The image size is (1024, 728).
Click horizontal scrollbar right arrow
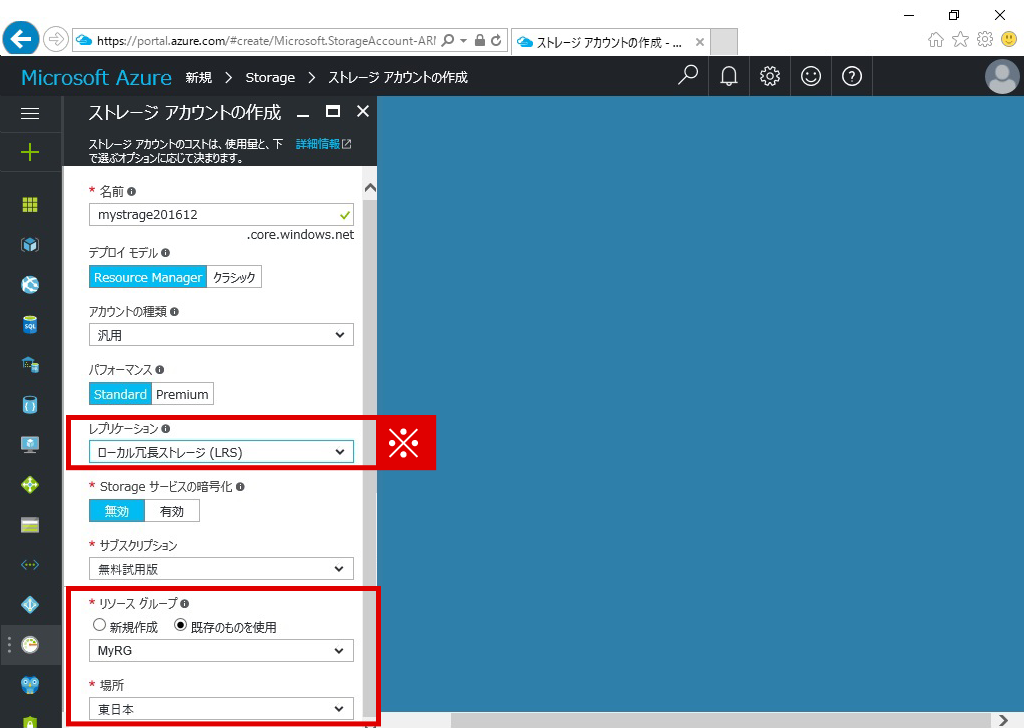(x=1004, y=720)
